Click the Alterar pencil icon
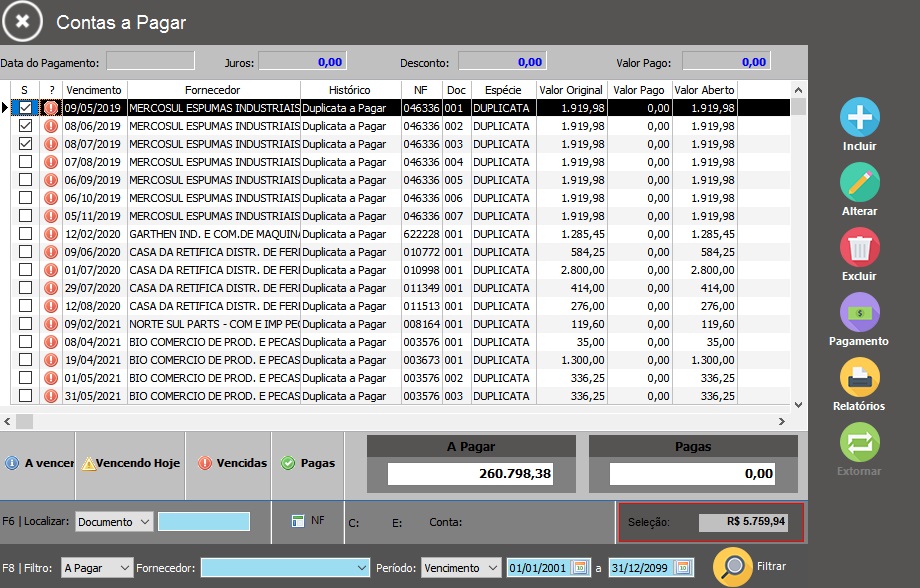Image resolution: width=920 pixels, height=588 pixels. pyautogui.click(x=859, y=183)
